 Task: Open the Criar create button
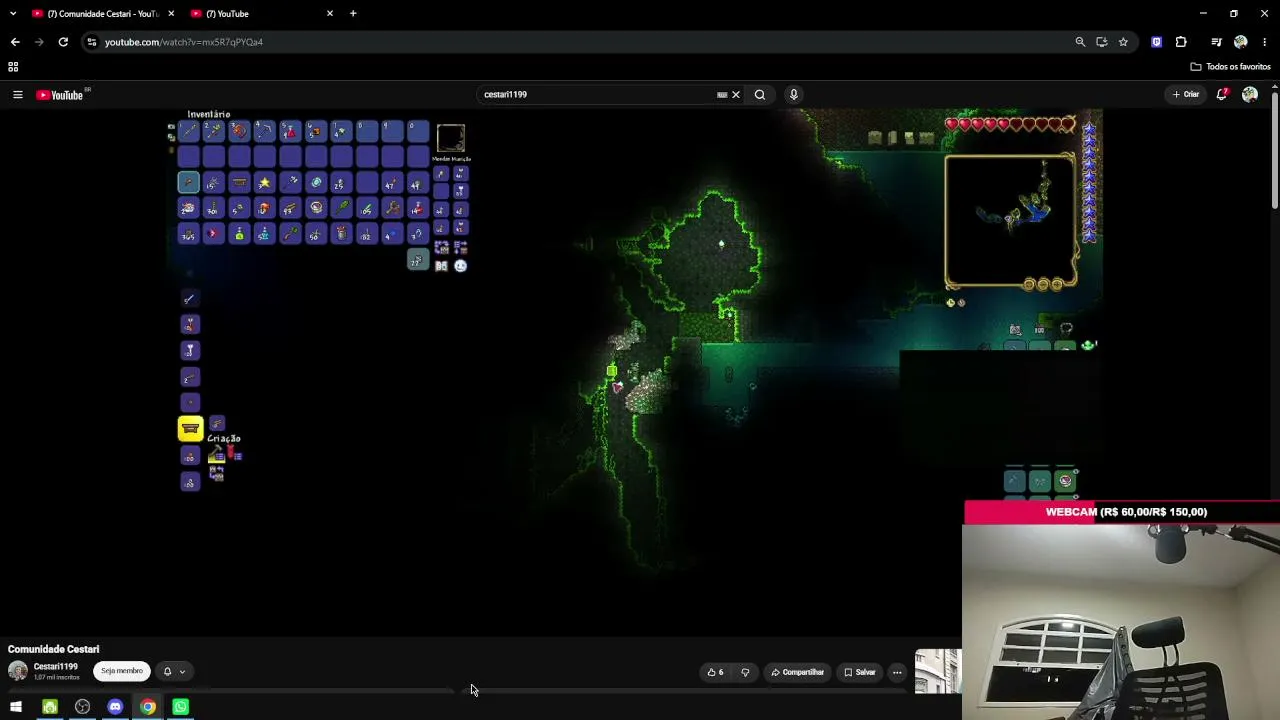1186,95
